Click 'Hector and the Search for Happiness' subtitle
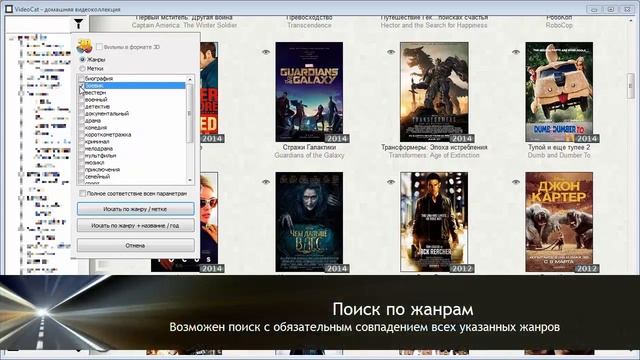The height and width of the screenshot is (360, 640). [434, 25]
